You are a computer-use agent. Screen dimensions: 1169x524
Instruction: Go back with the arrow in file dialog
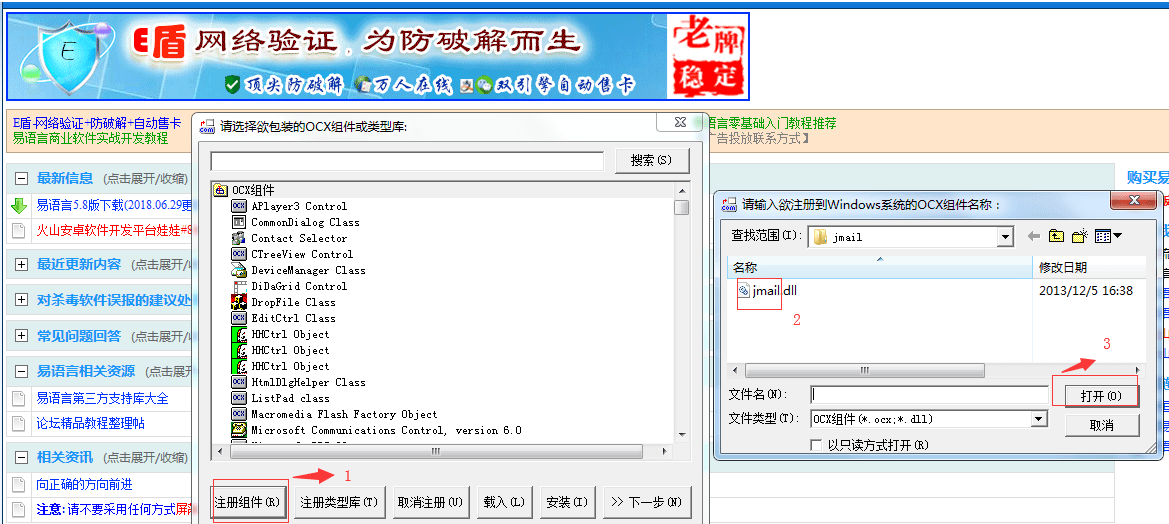pyautogui.click(x=1033, y=236)
